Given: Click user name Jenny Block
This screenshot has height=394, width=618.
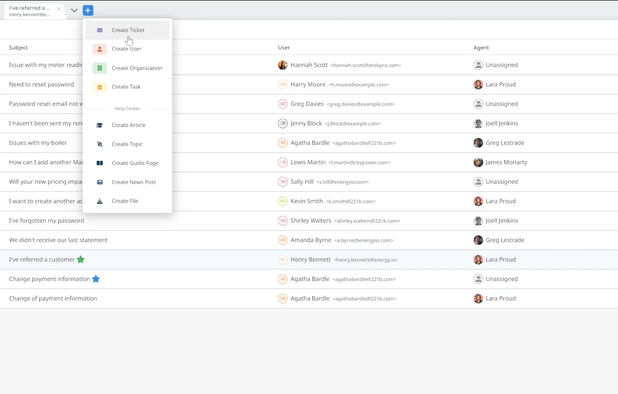Looking at the screenshot, I should tap(306, 123).
